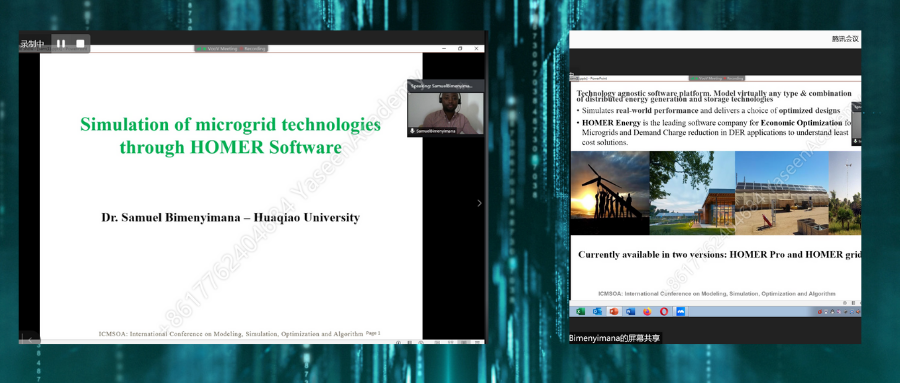This screenshot has height=383, width=900.
Task: Click the muted microphone icon under video
Action: (412, 131)
